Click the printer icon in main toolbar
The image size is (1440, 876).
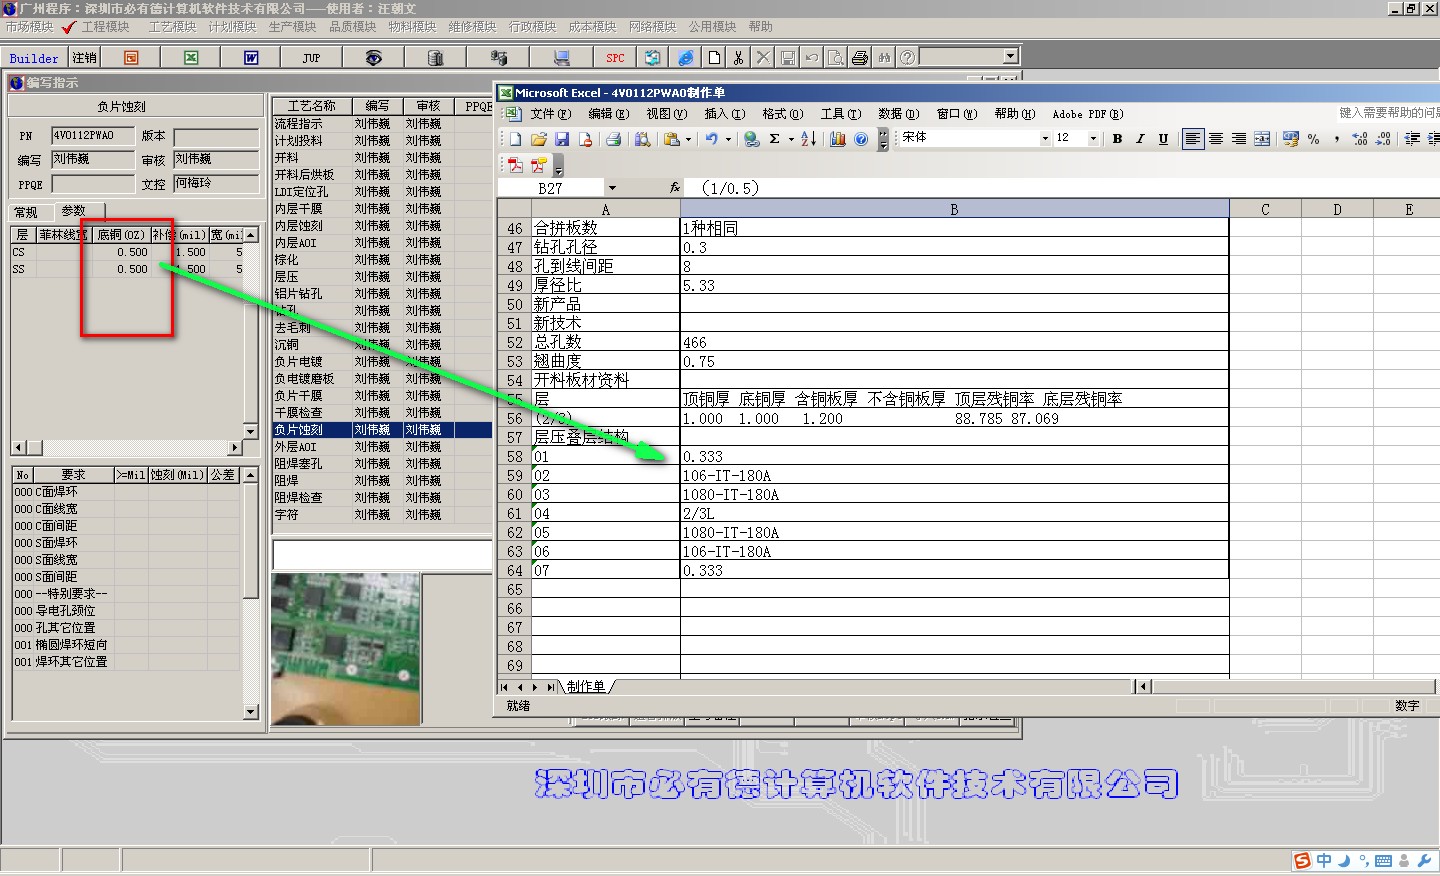point(859,58)
